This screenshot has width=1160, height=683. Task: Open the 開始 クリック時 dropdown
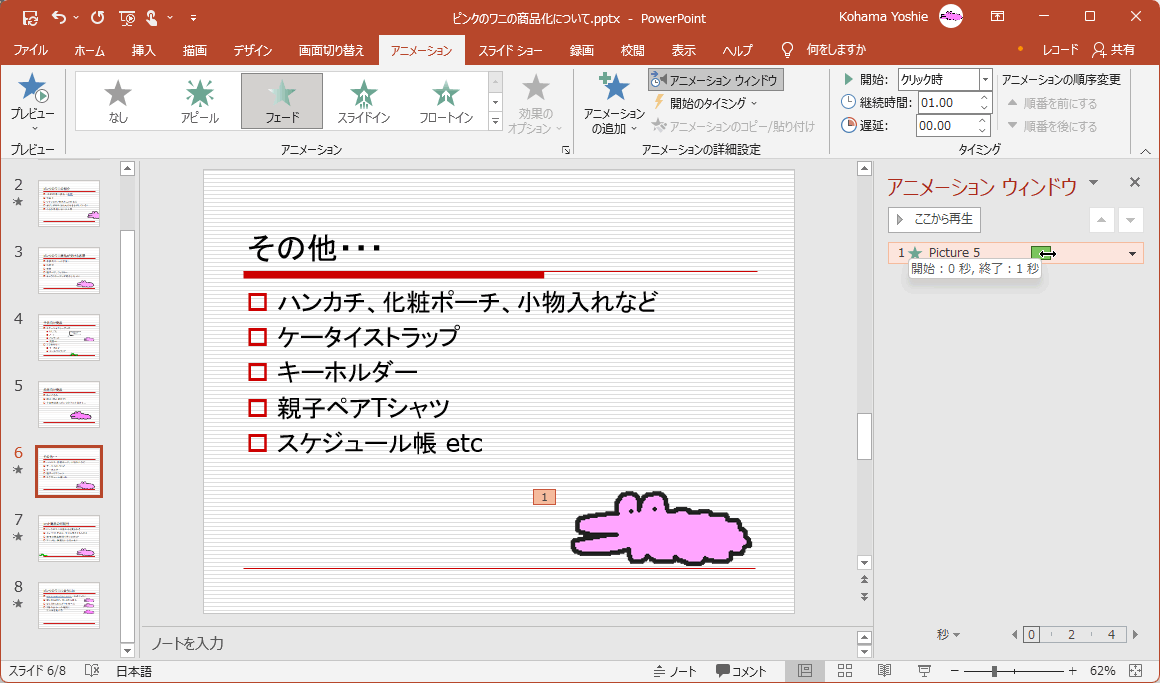pos(985,80)
